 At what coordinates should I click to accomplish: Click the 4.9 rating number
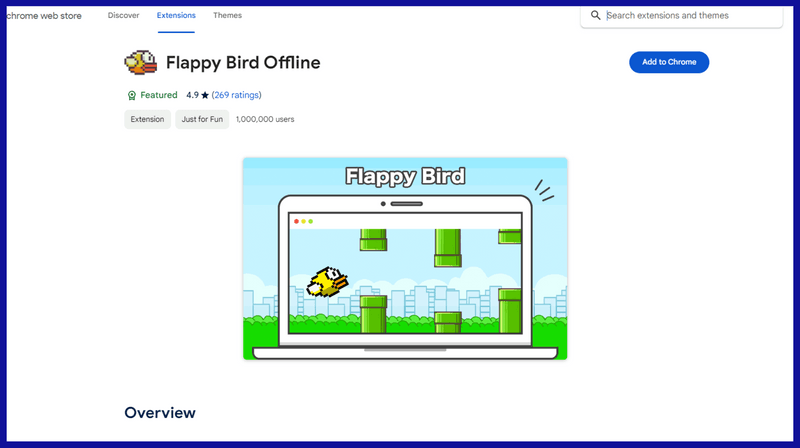click(193, 95)
